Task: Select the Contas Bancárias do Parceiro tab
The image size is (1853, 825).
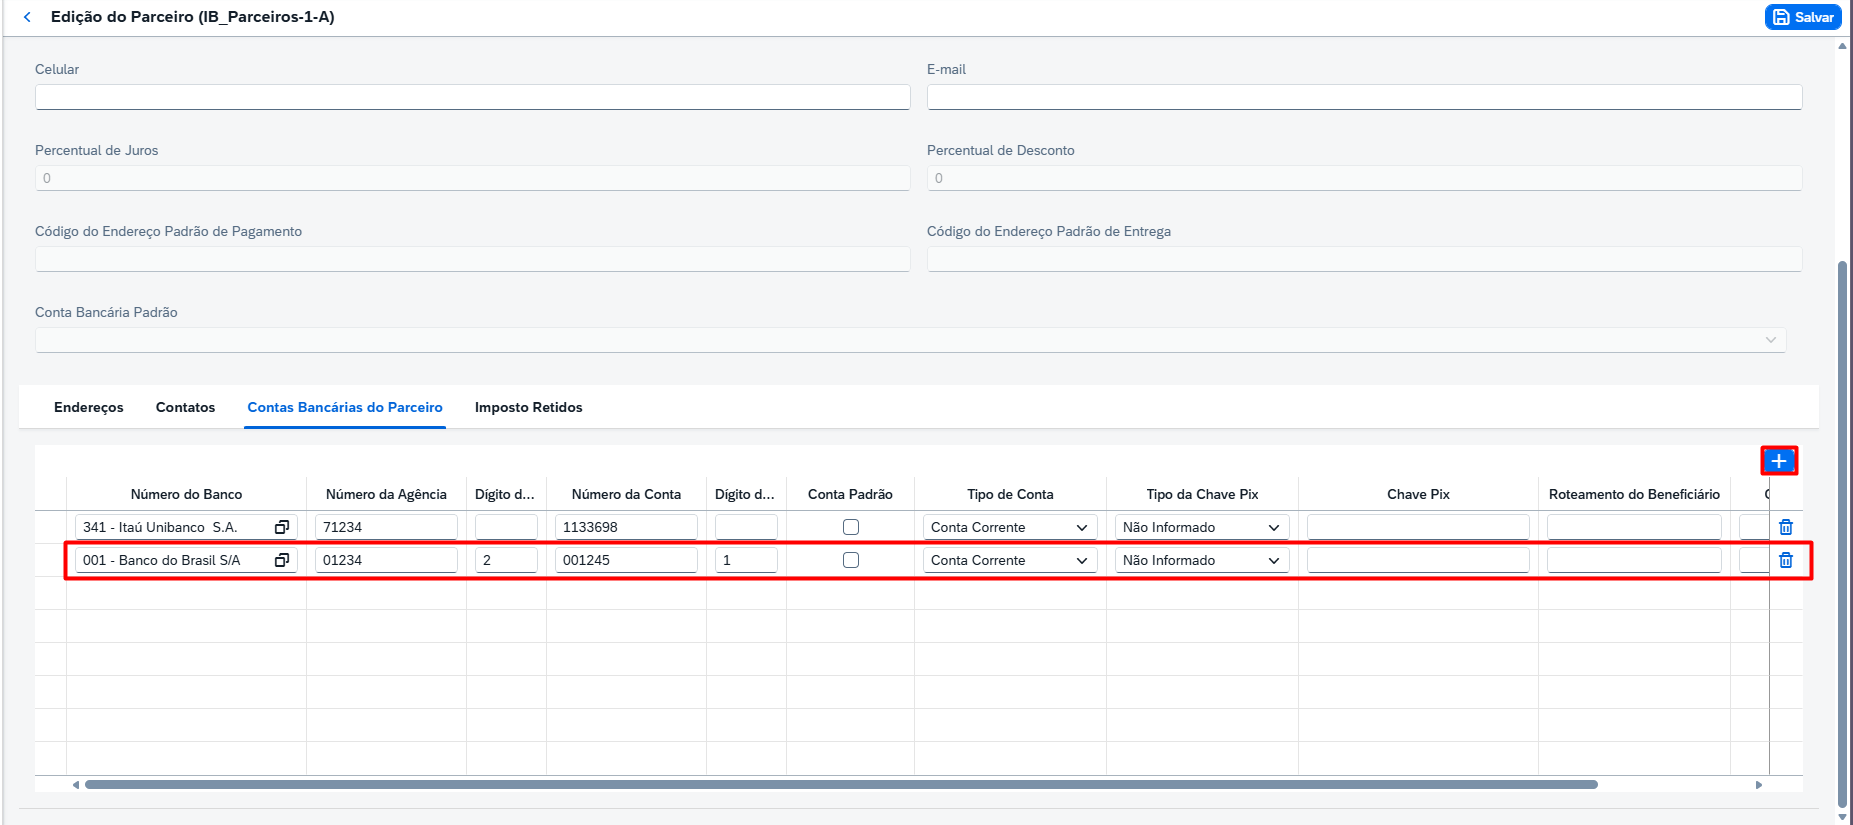Action: tap(345, 407)
